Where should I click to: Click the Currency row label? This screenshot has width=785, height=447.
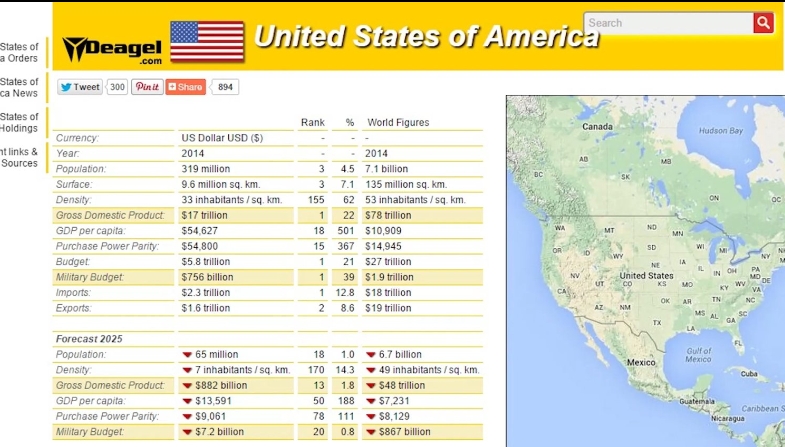point(77,138)
